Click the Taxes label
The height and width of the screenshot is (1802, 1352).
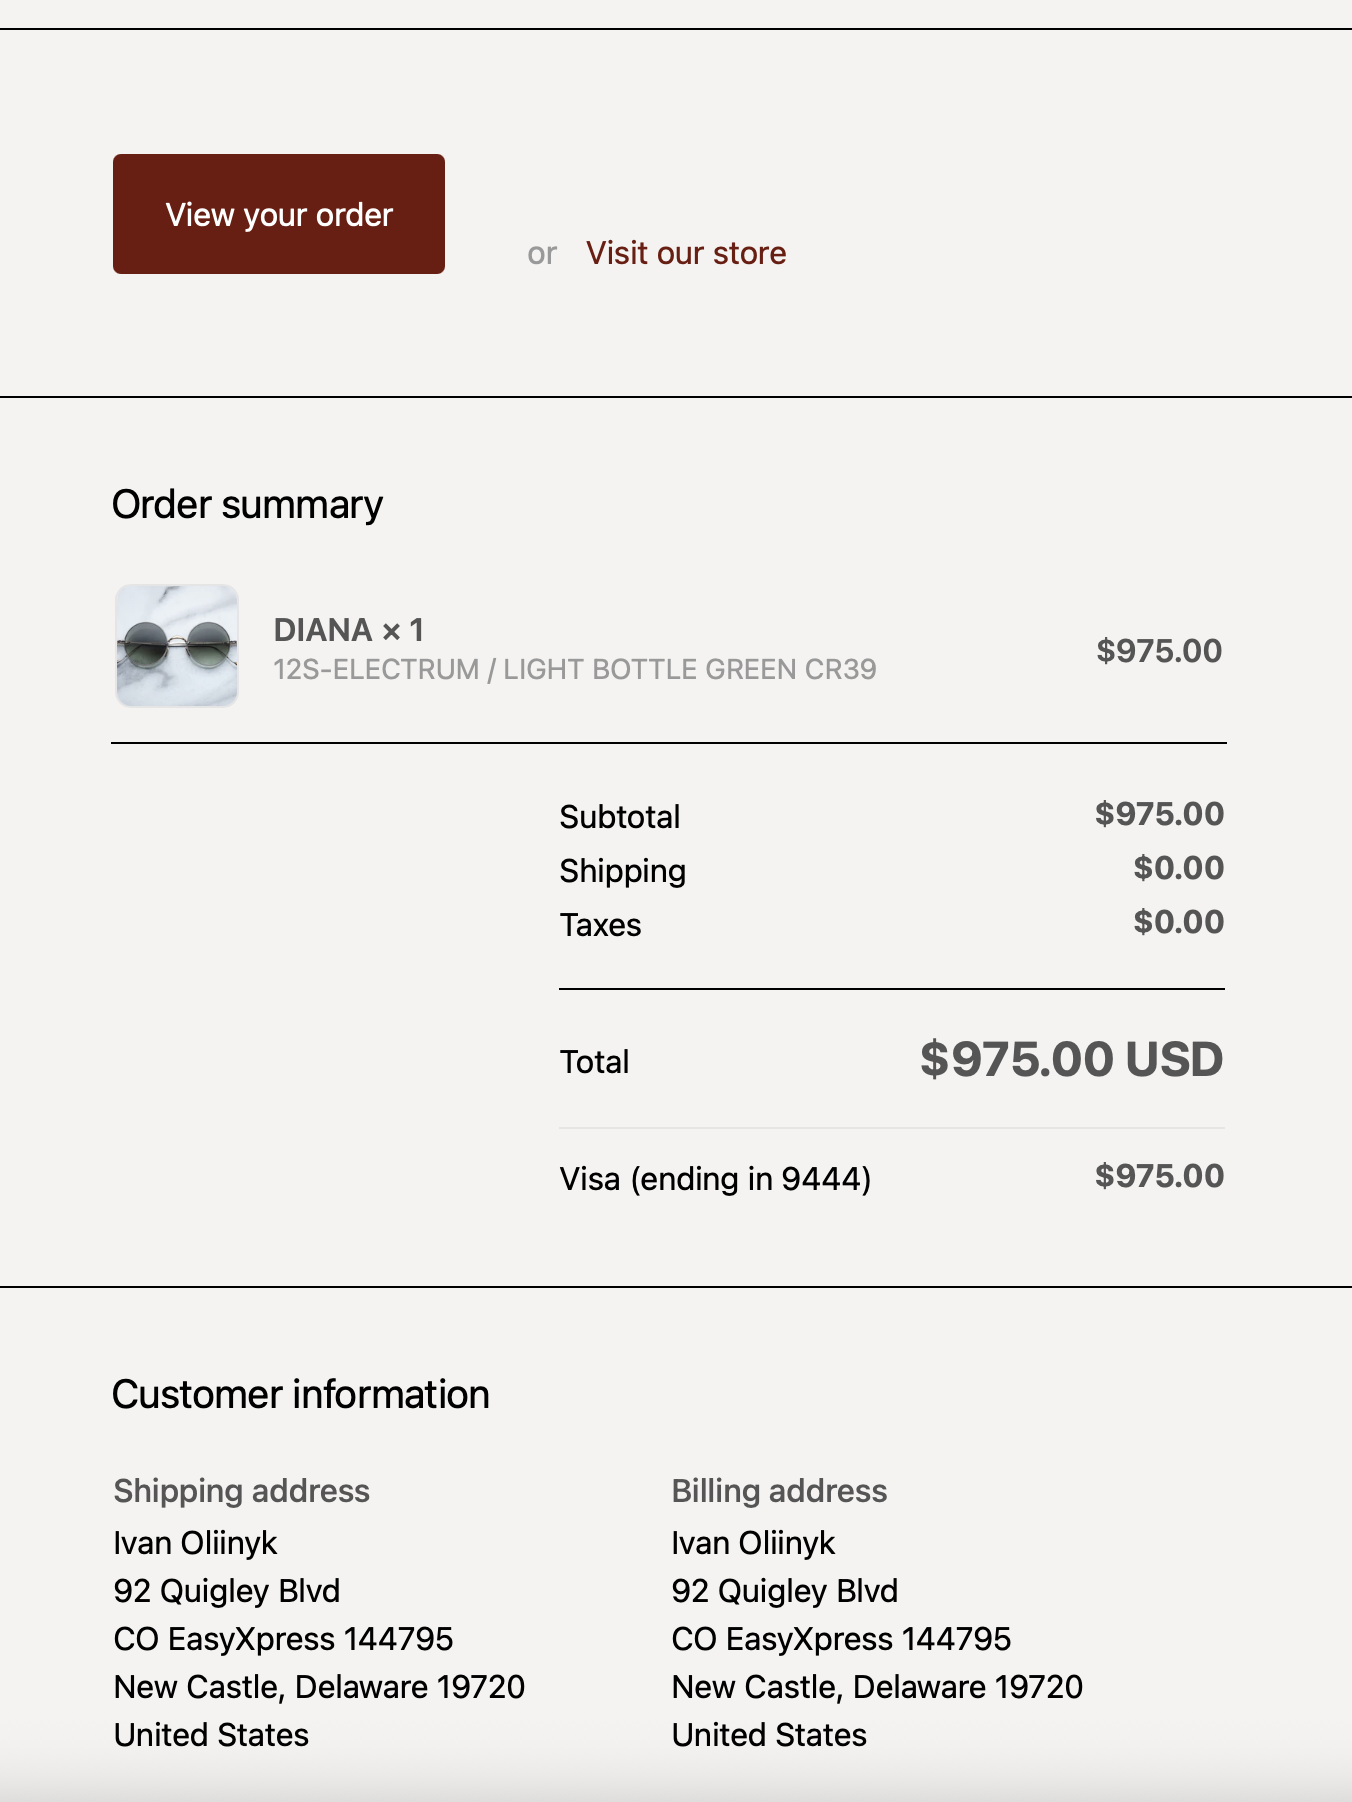(600, 925)
